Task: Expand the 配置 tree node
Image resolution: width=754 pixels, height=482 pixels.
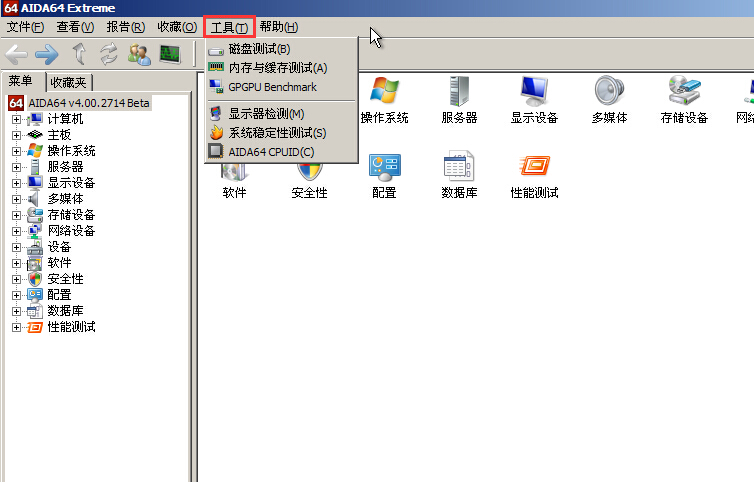Action: point(16,295)
